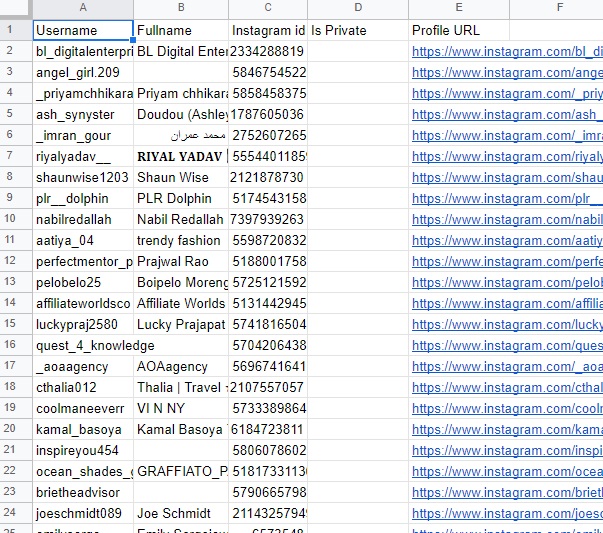This screenshot has width=603, height=533.
Task: Click row number 15 header
Action: (15, 324)
